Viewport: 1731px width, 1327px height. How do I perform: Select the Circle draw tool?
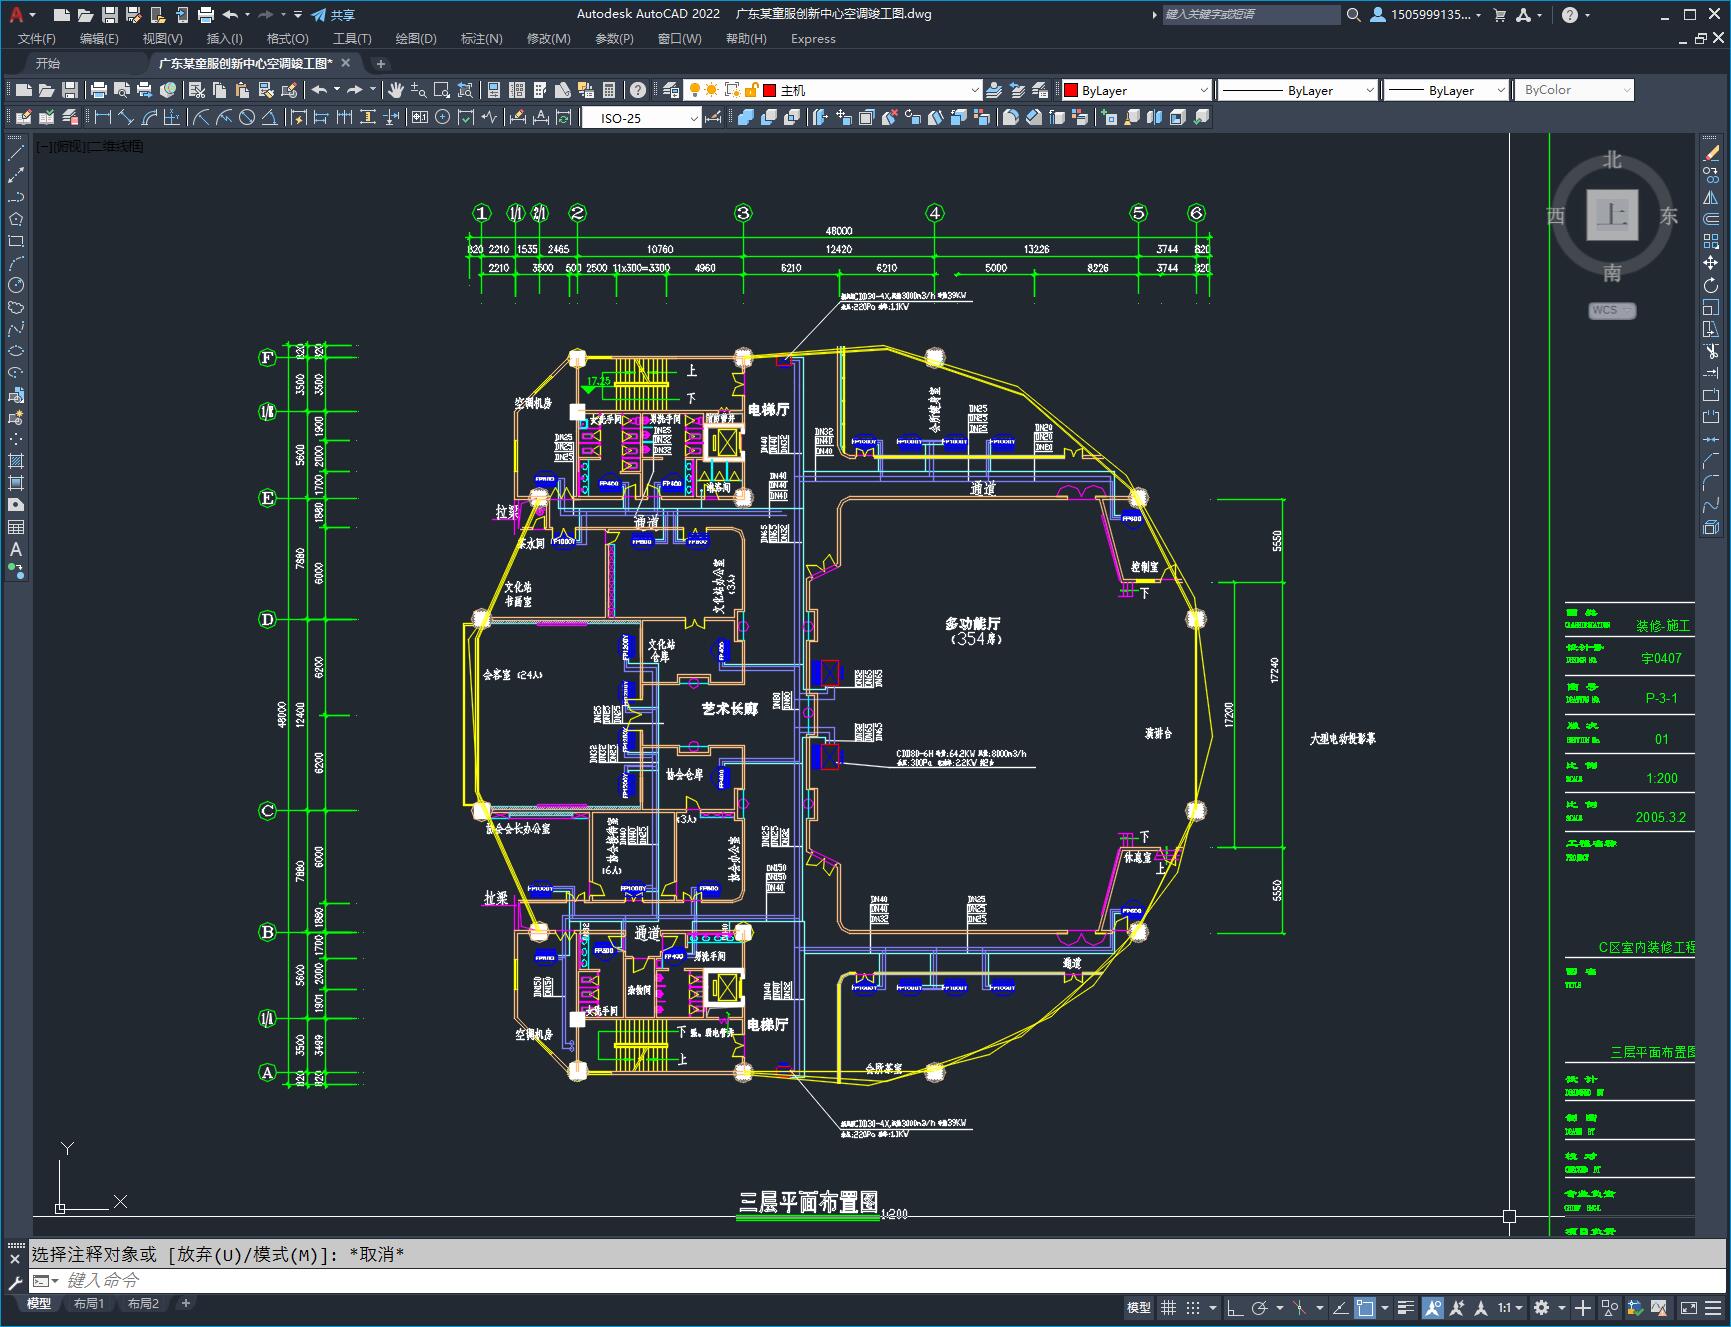point(15,285)
